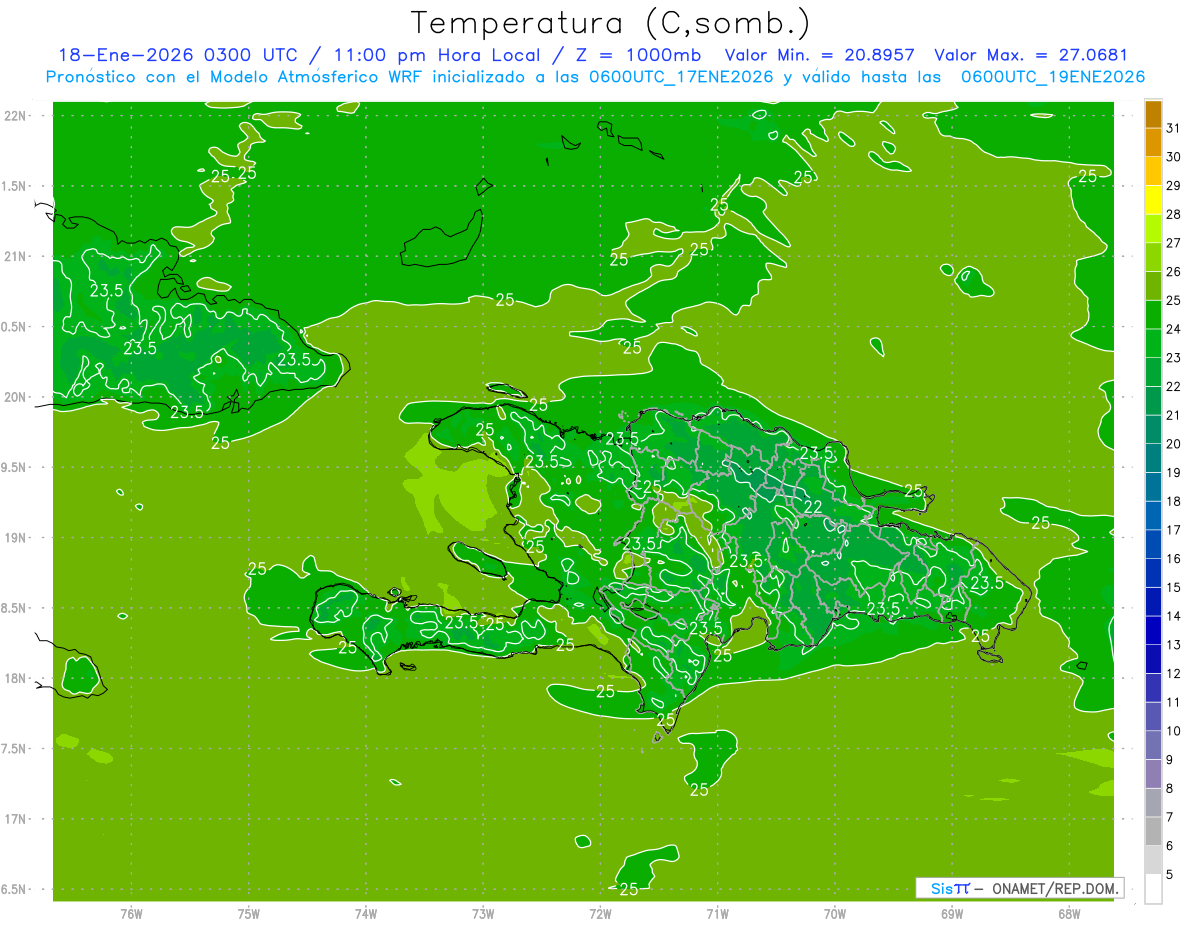
Task: Click the colorbar label '5'
Action: [x=1170, y=875]
